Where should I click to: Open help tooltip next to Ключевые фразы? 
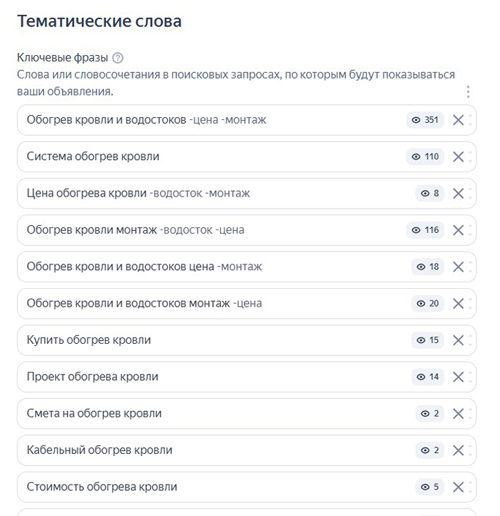point(118,58)
